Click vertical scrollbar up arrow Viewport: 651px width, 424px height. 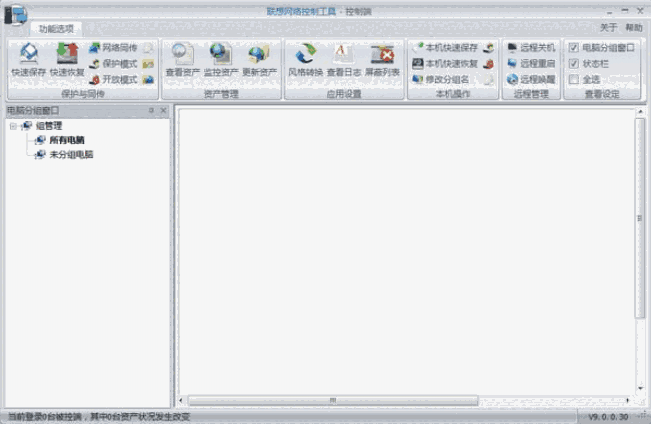640,112
